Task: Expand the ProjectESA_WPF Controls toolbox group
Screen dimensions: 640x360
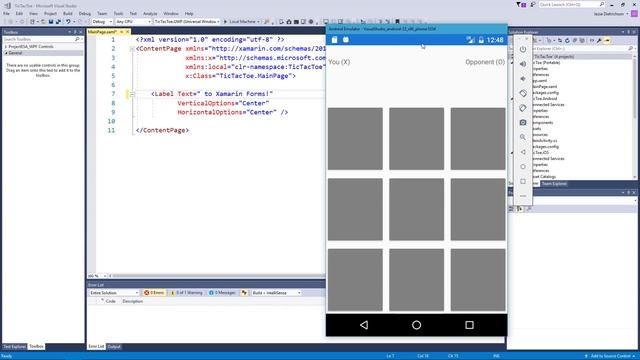Action: tap(6, 47)
